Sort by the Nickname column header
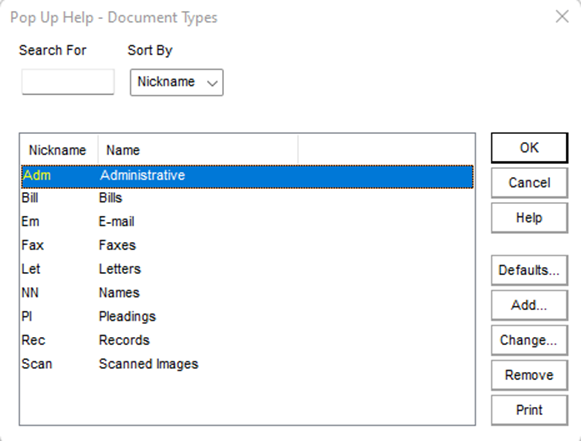 click(x=60, y=150)
